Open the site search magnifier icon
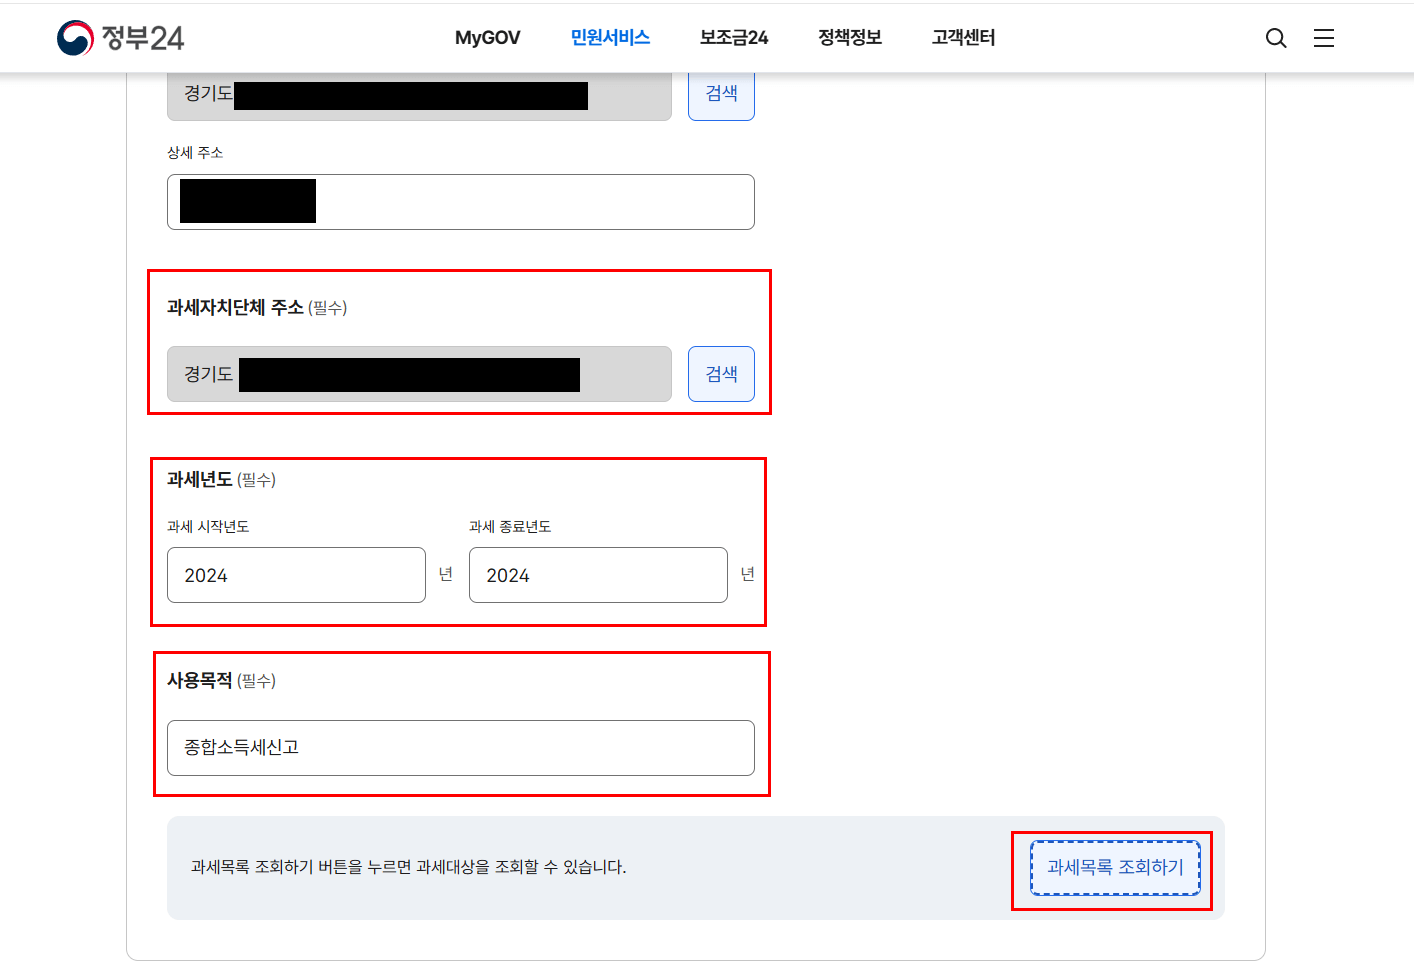This screenshot has width=1414, height=977. [x=1276, y=37]
